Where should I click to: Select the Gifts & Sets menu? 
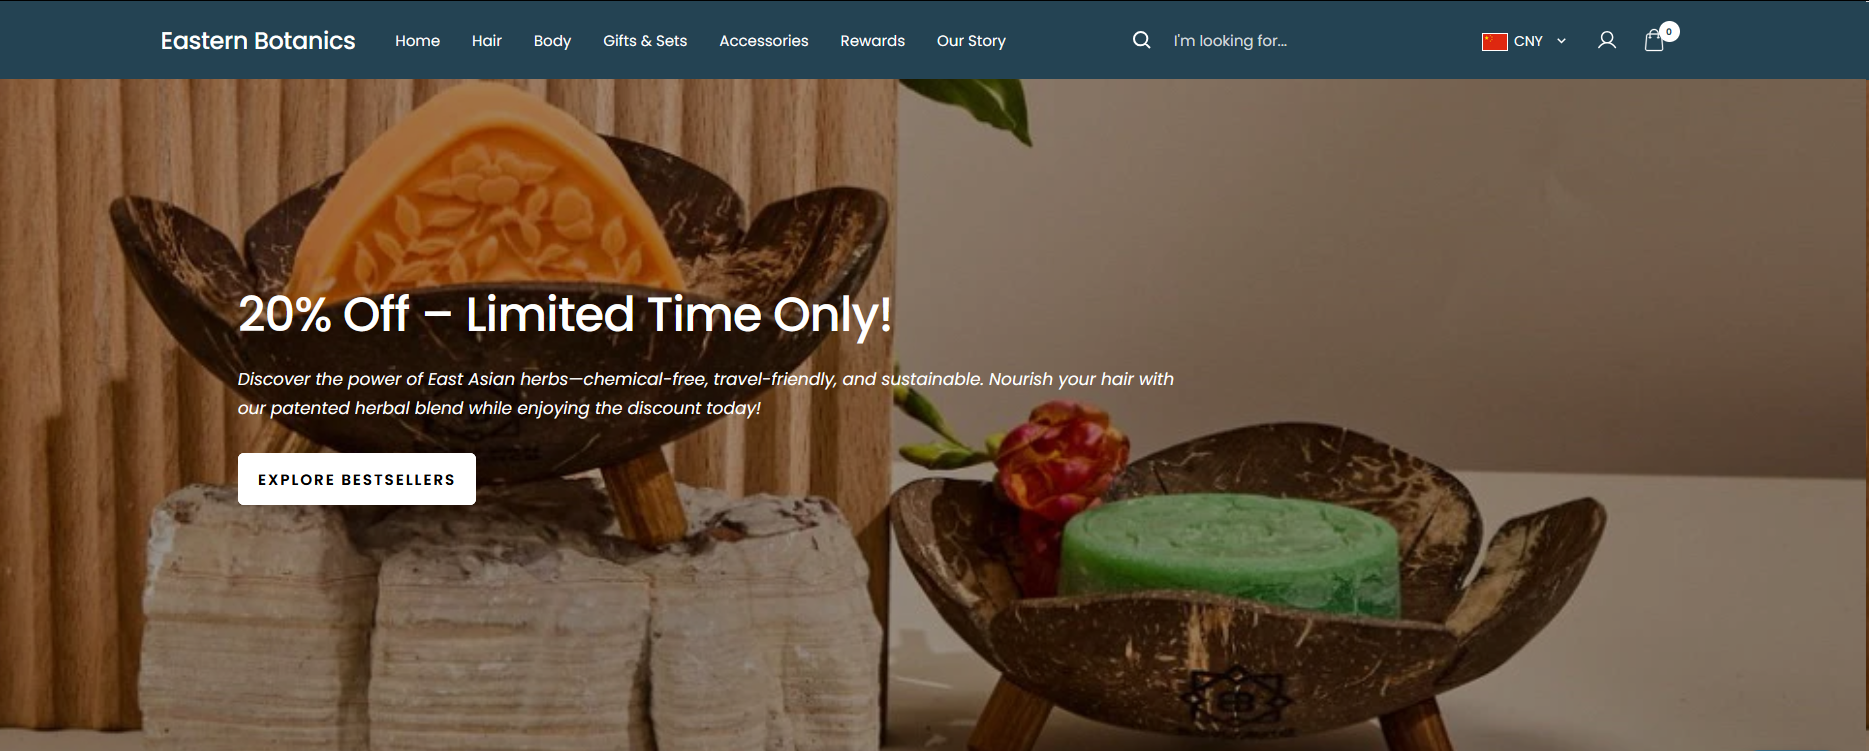(645, 41)
